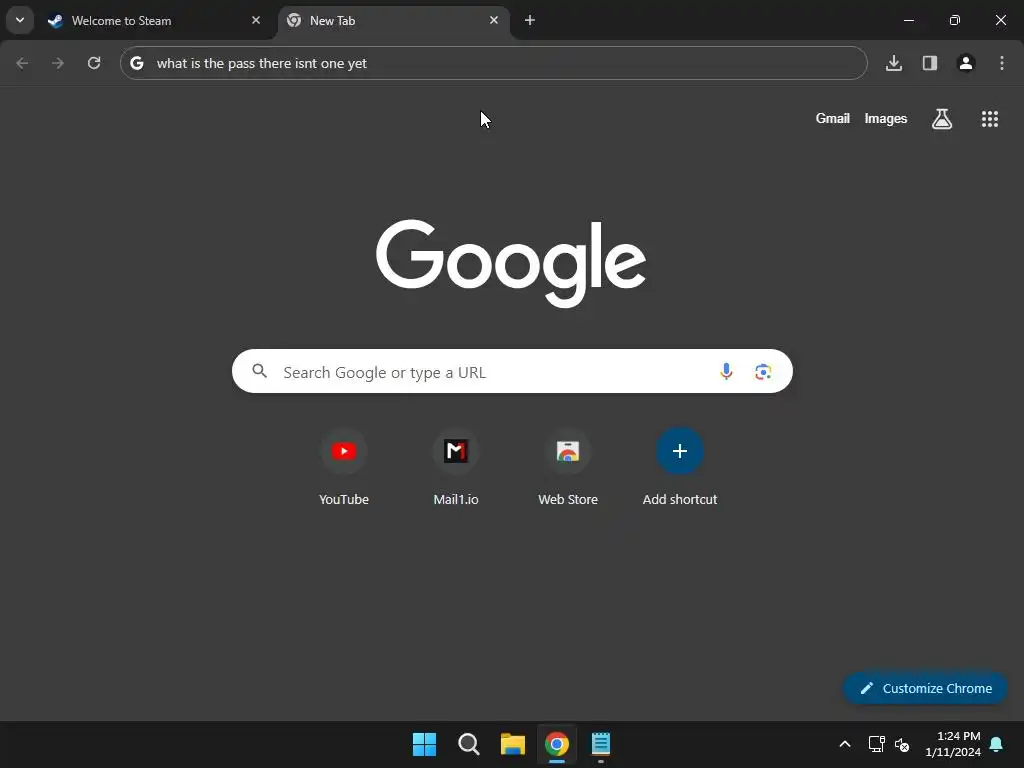1024x768 pixels.
Task: Restore down the Chrome window
Action: pos(955,20)
